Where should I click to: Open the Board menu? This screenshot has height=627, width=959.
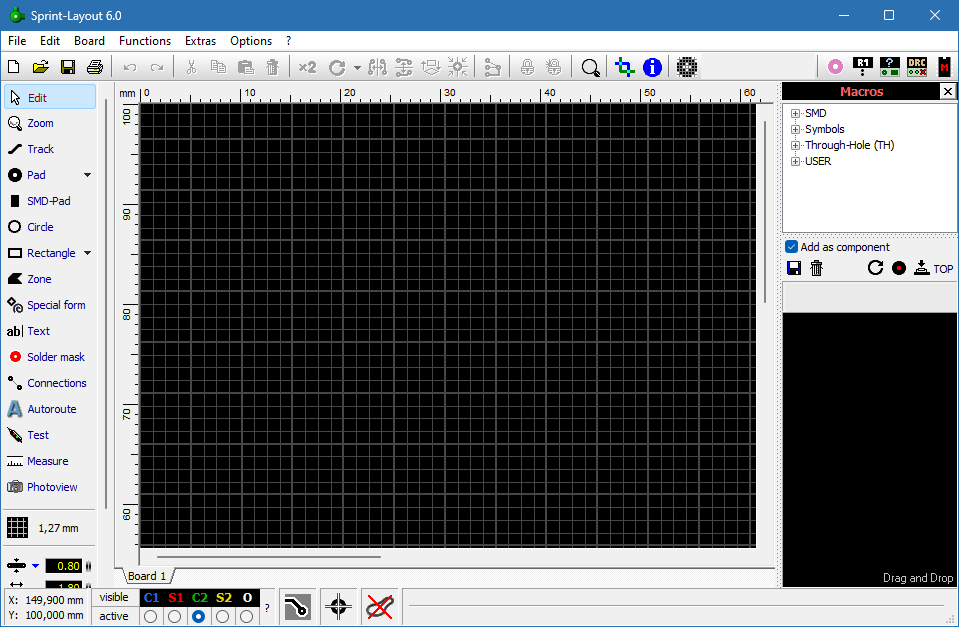89,40
